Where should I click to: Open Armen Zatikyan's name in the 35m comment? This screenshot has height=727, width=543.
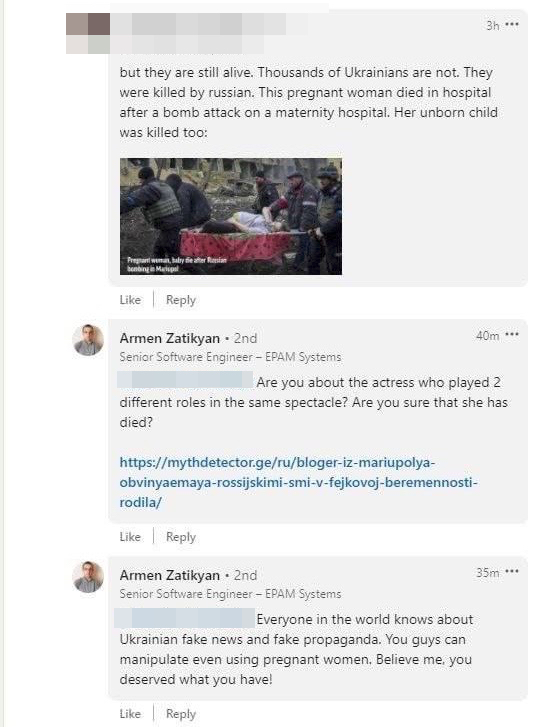(170, 575)
